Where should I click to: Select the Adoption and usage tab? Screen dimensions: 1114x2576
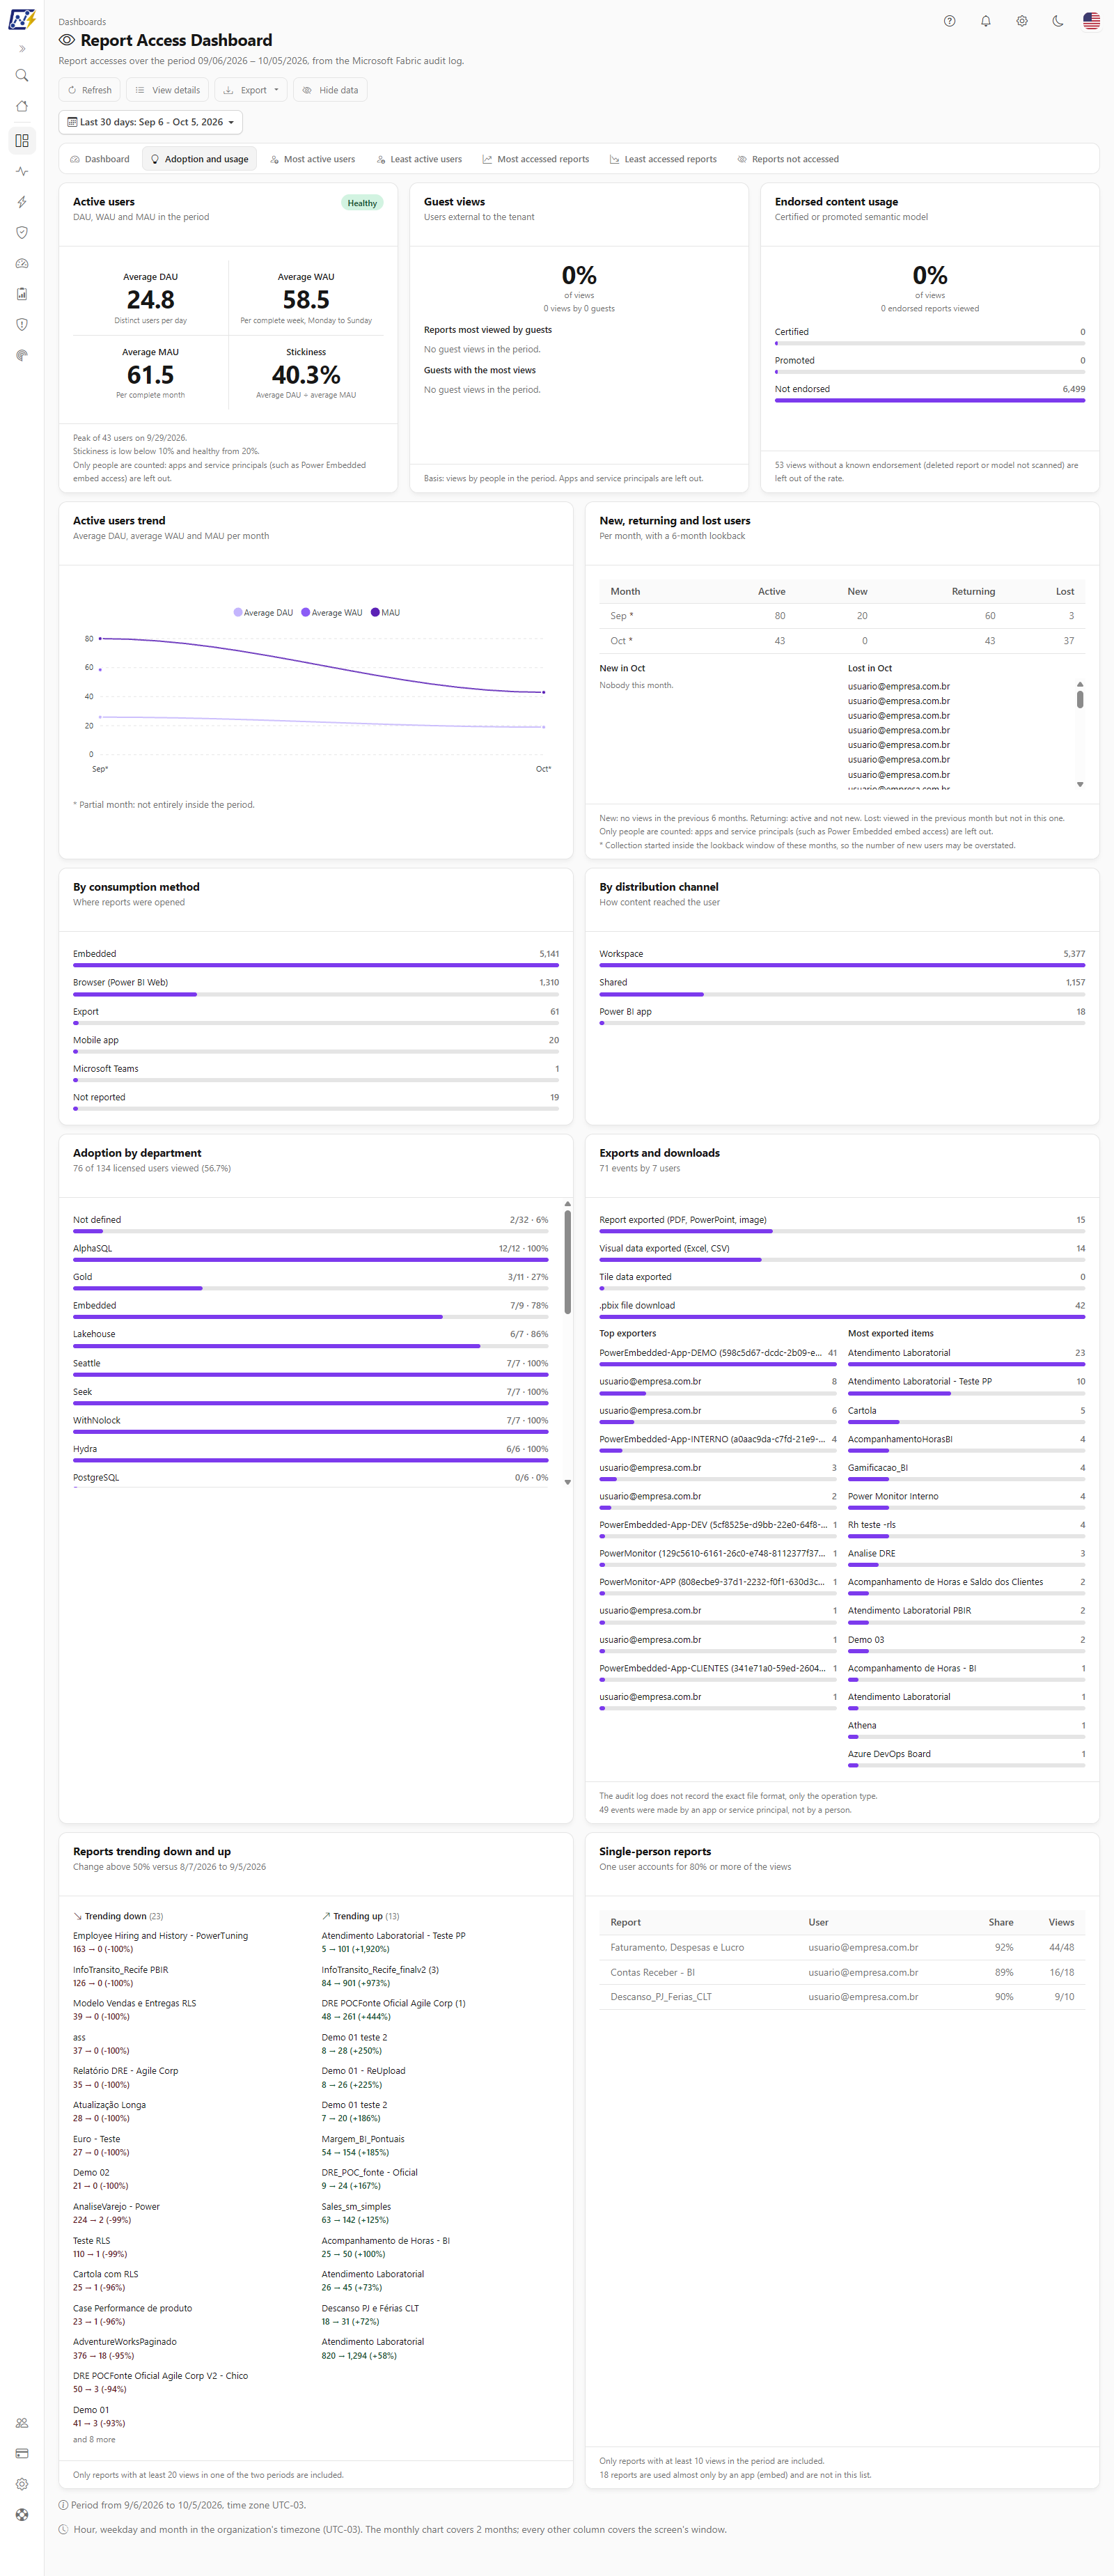[199, 159]
